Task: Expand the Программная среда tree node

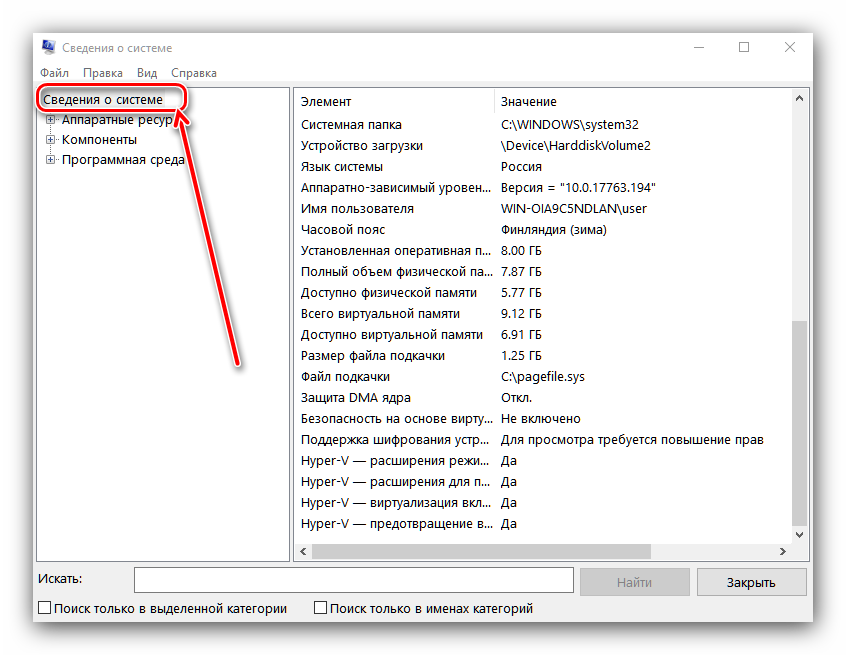Action: point(51,160)
